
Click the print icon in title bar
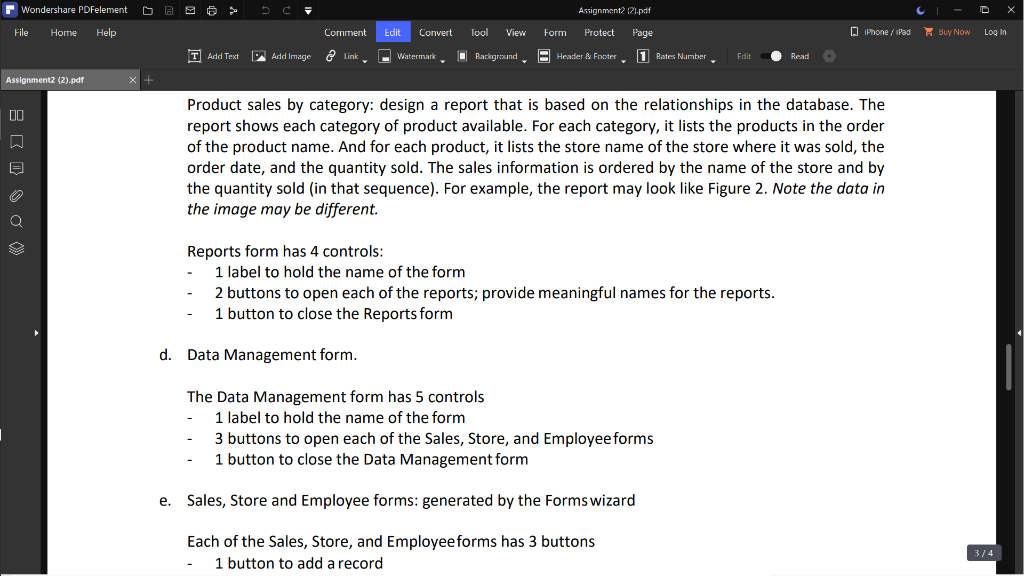tap(212, 10)
